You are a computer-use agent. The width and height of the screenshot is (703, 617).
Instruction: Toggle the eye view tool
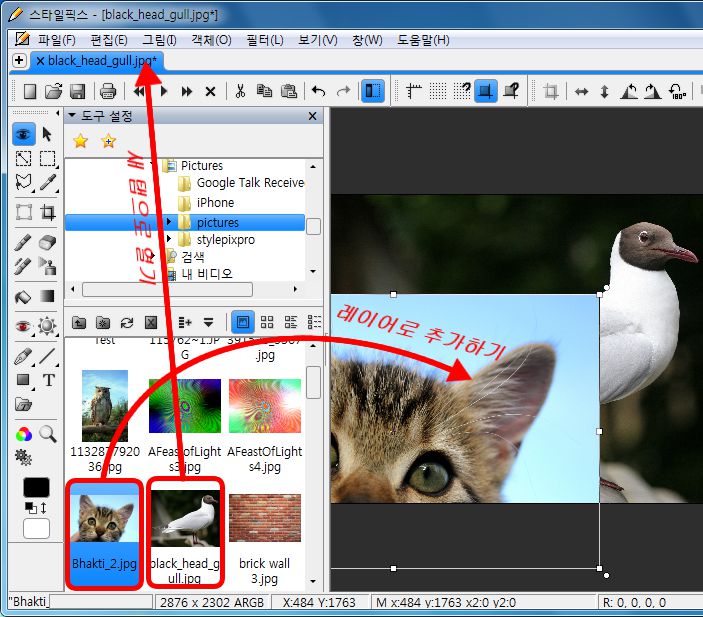point(24,134)
